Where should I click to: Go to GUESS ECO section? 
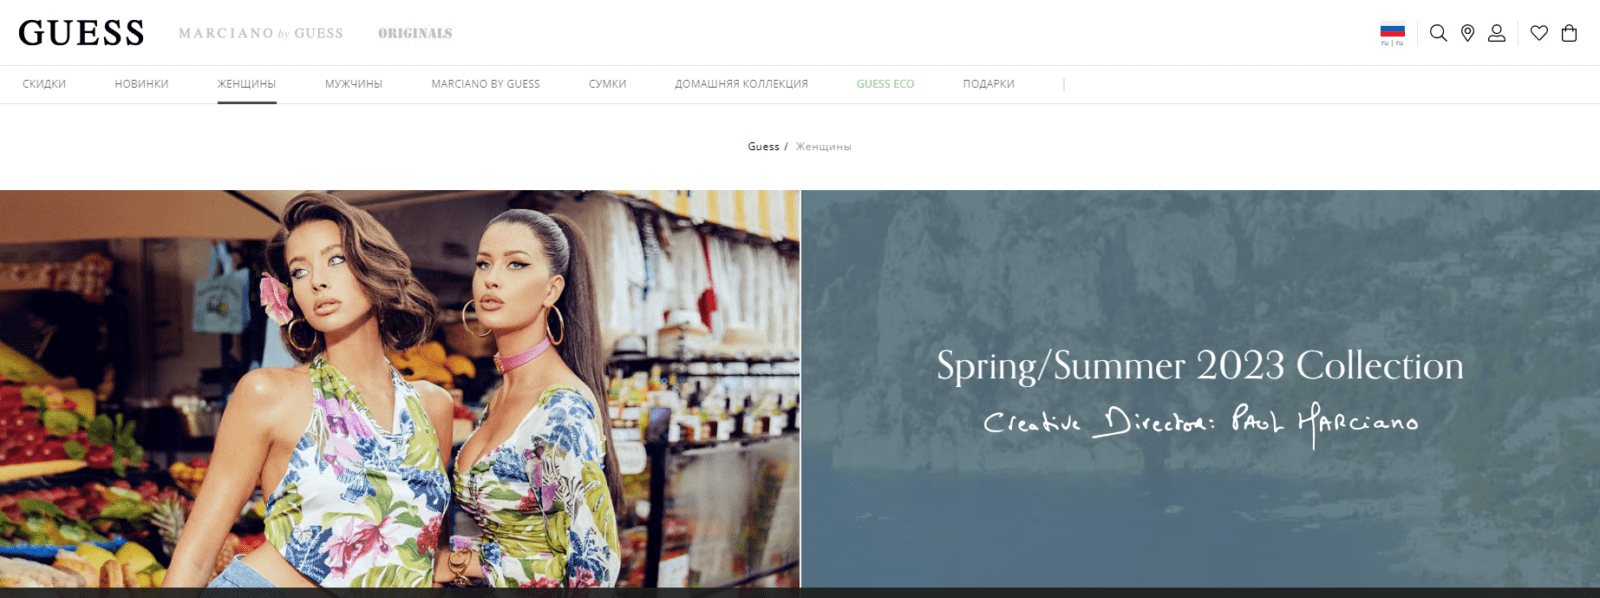tap(885, 84)
